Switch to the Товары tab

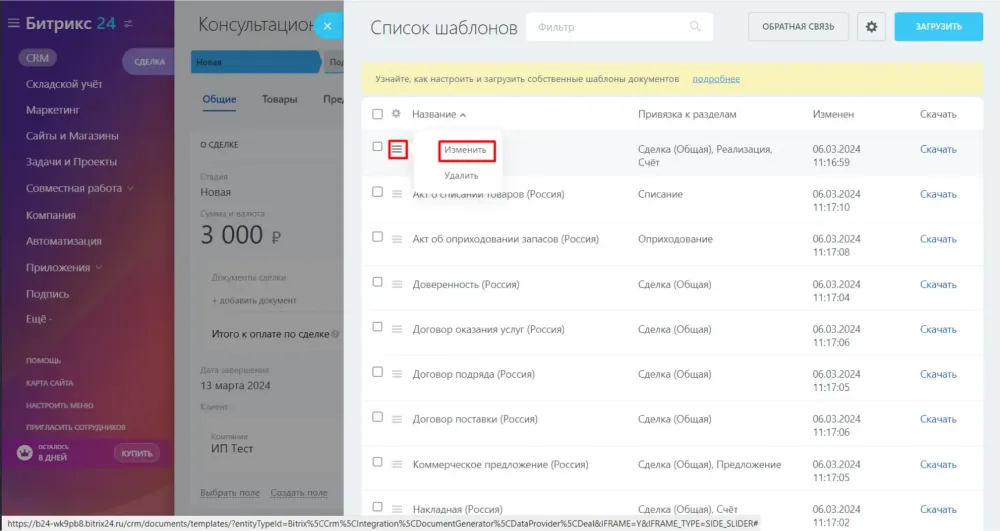tap(279, 99)
